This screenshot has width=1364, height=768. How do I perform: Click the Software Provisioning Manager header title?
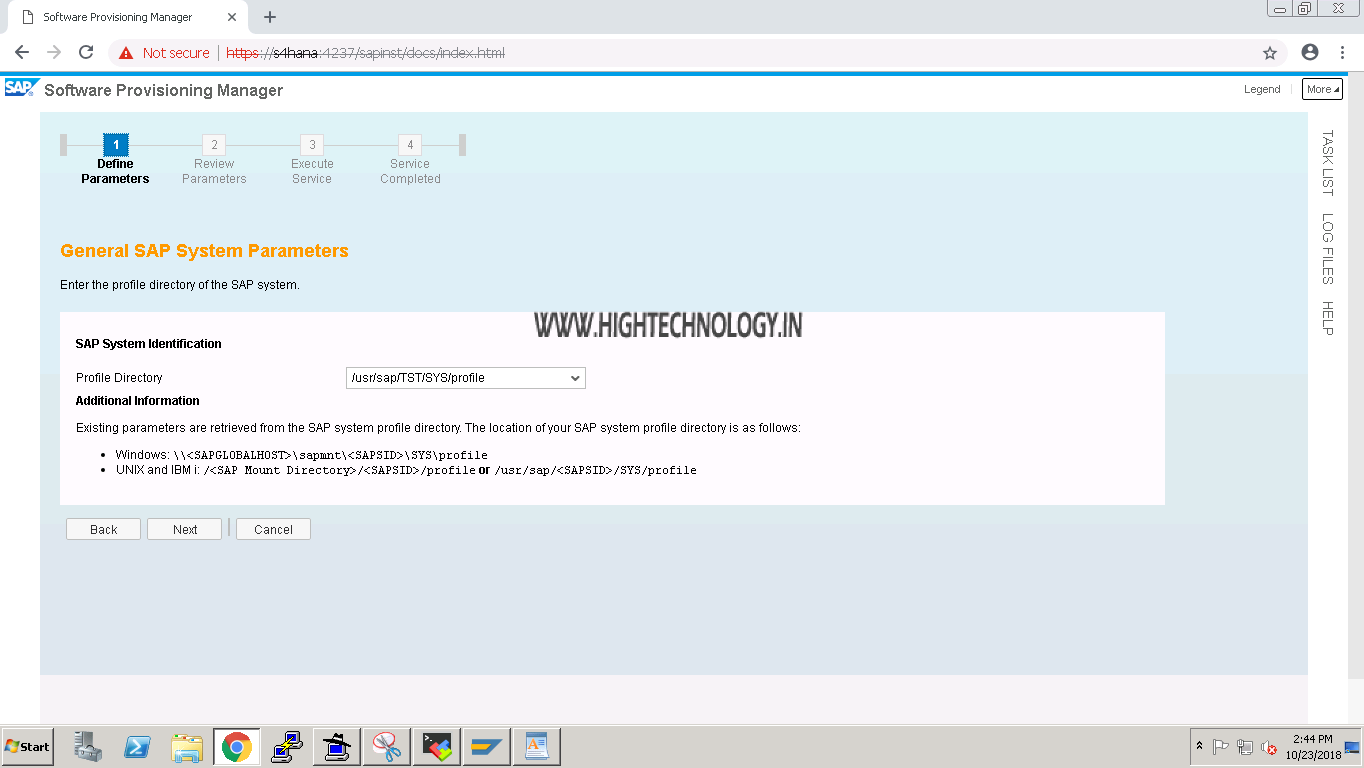164,90
